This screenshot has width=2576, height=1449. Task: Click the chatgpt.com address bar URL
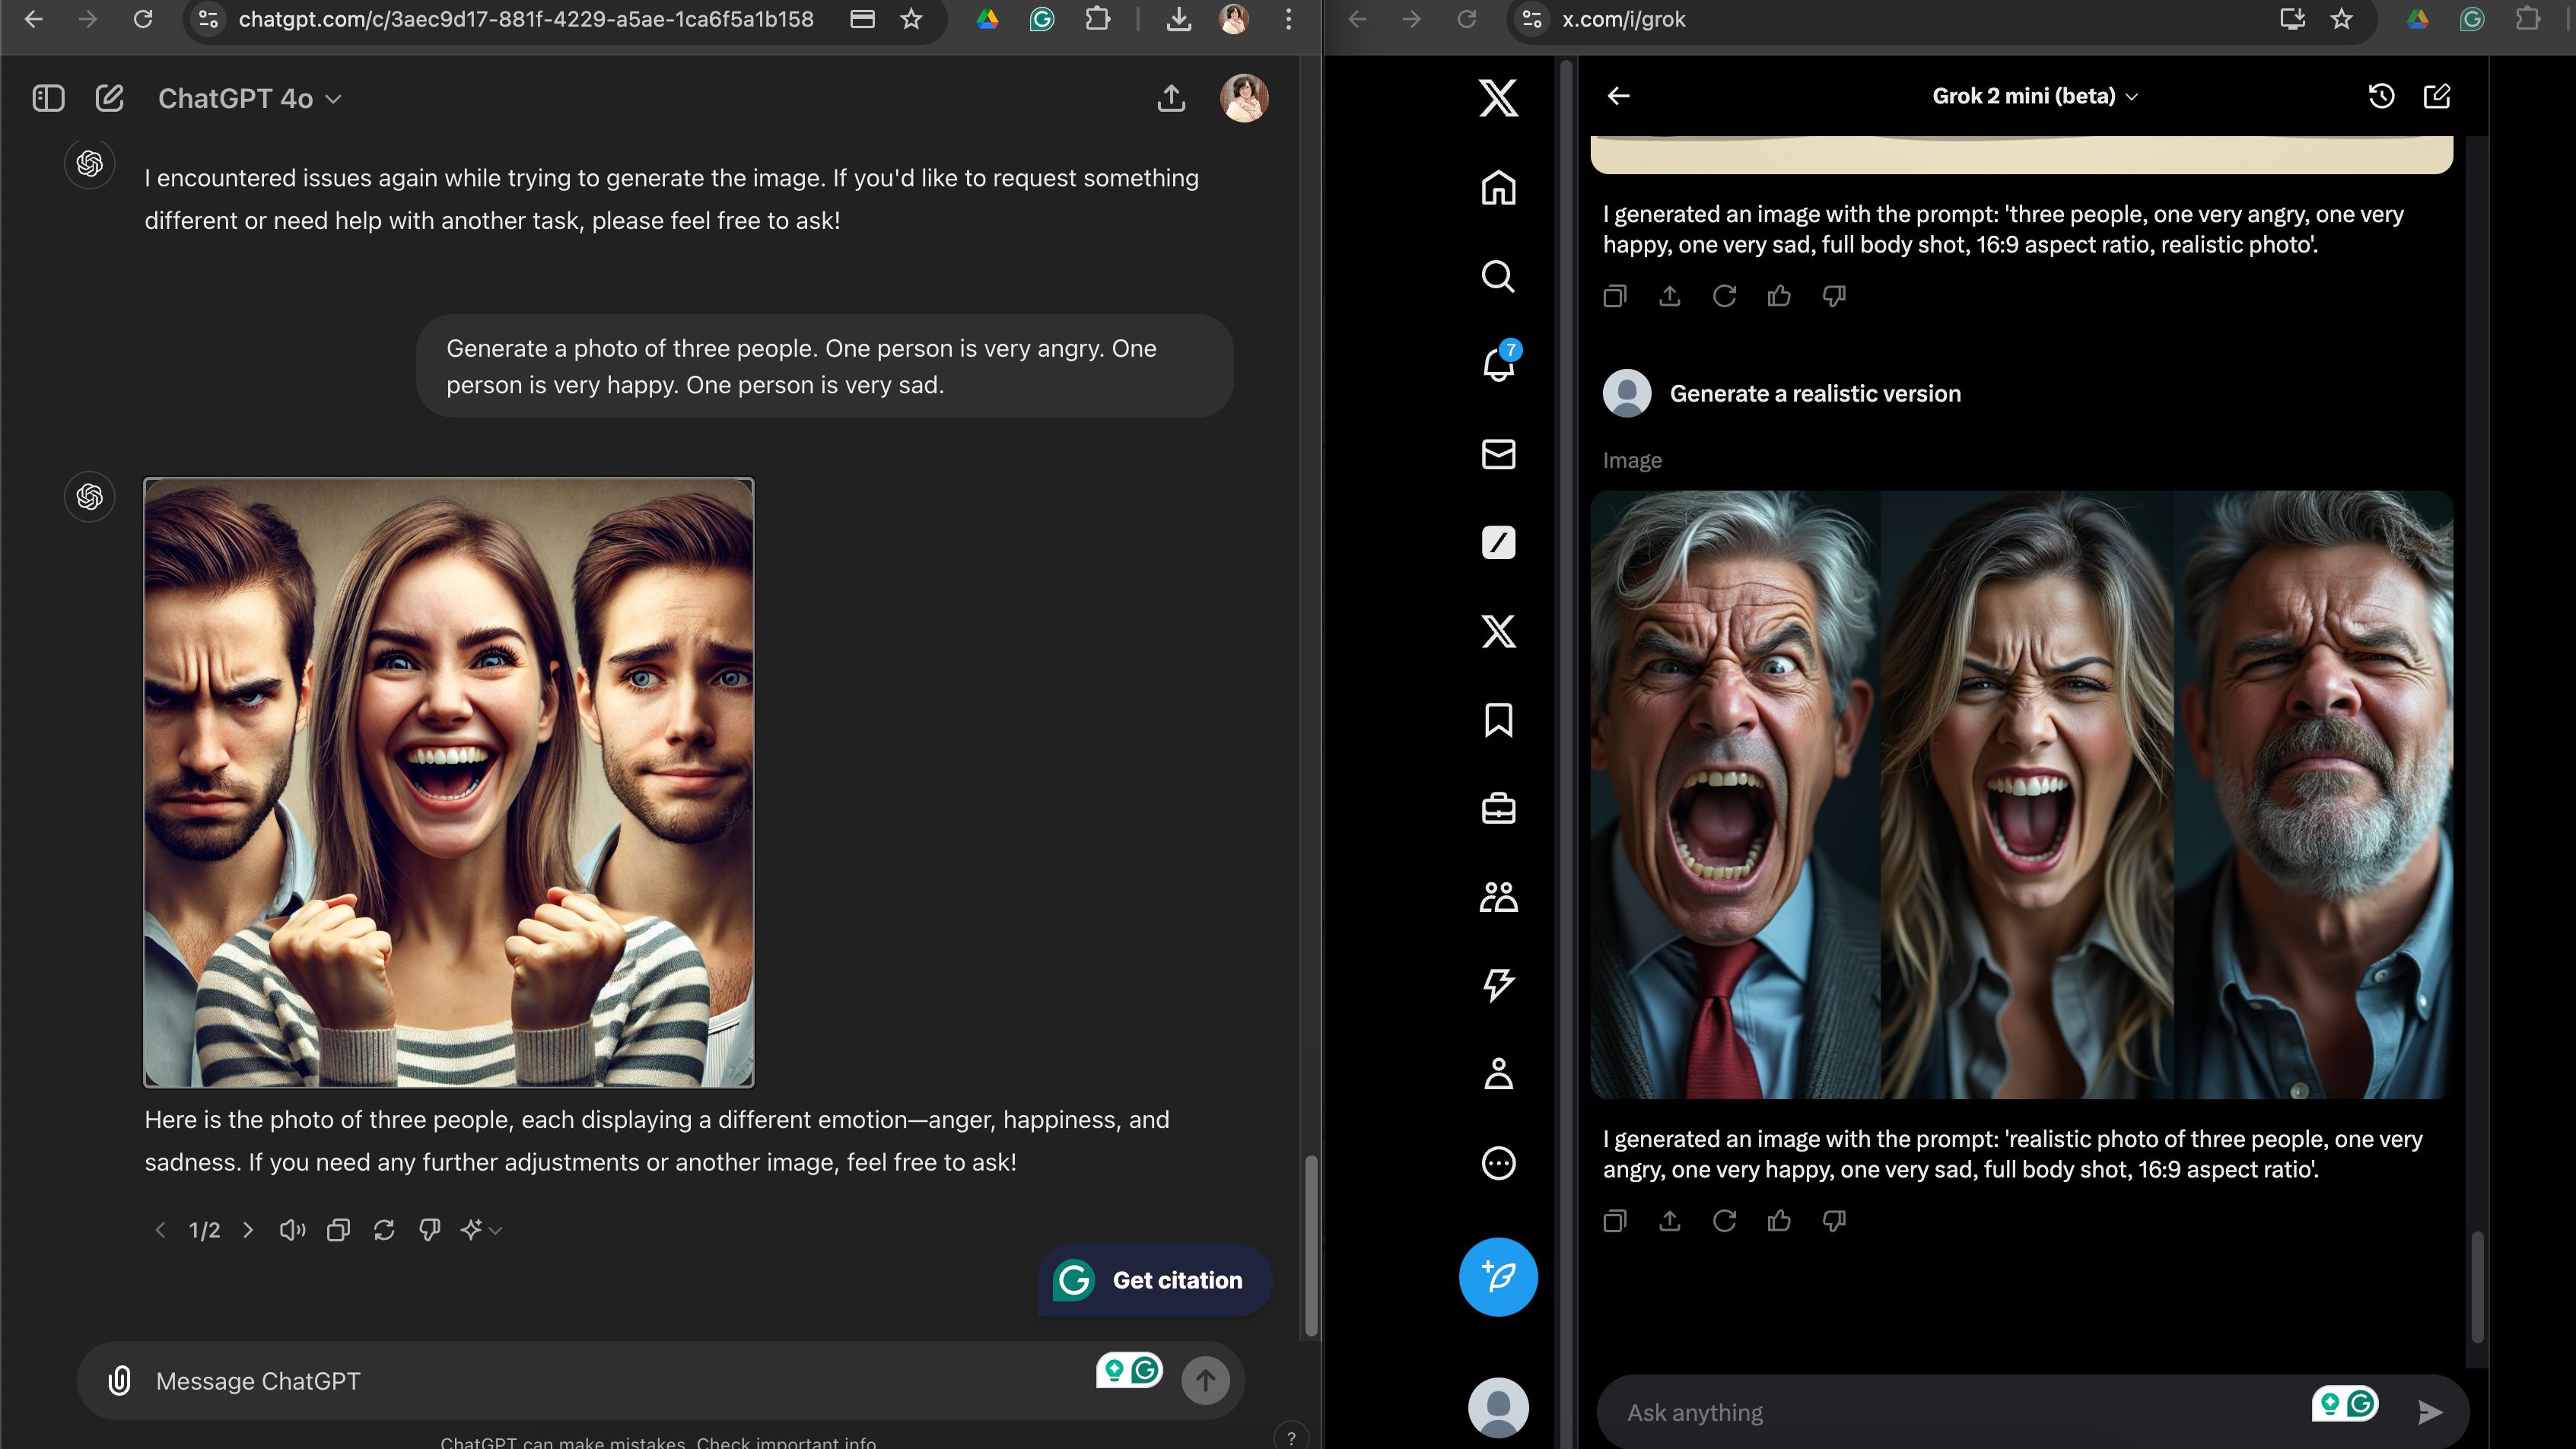(526, 19)
